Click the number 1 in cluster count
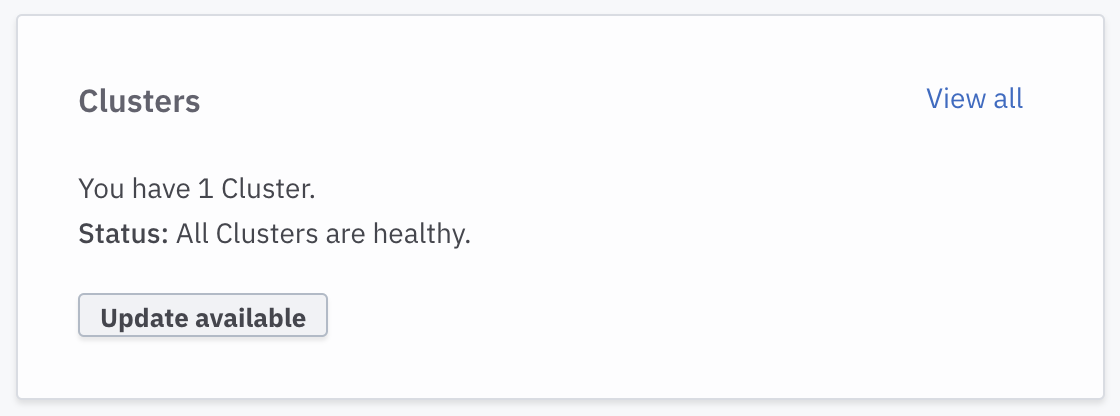 [205, 188]
